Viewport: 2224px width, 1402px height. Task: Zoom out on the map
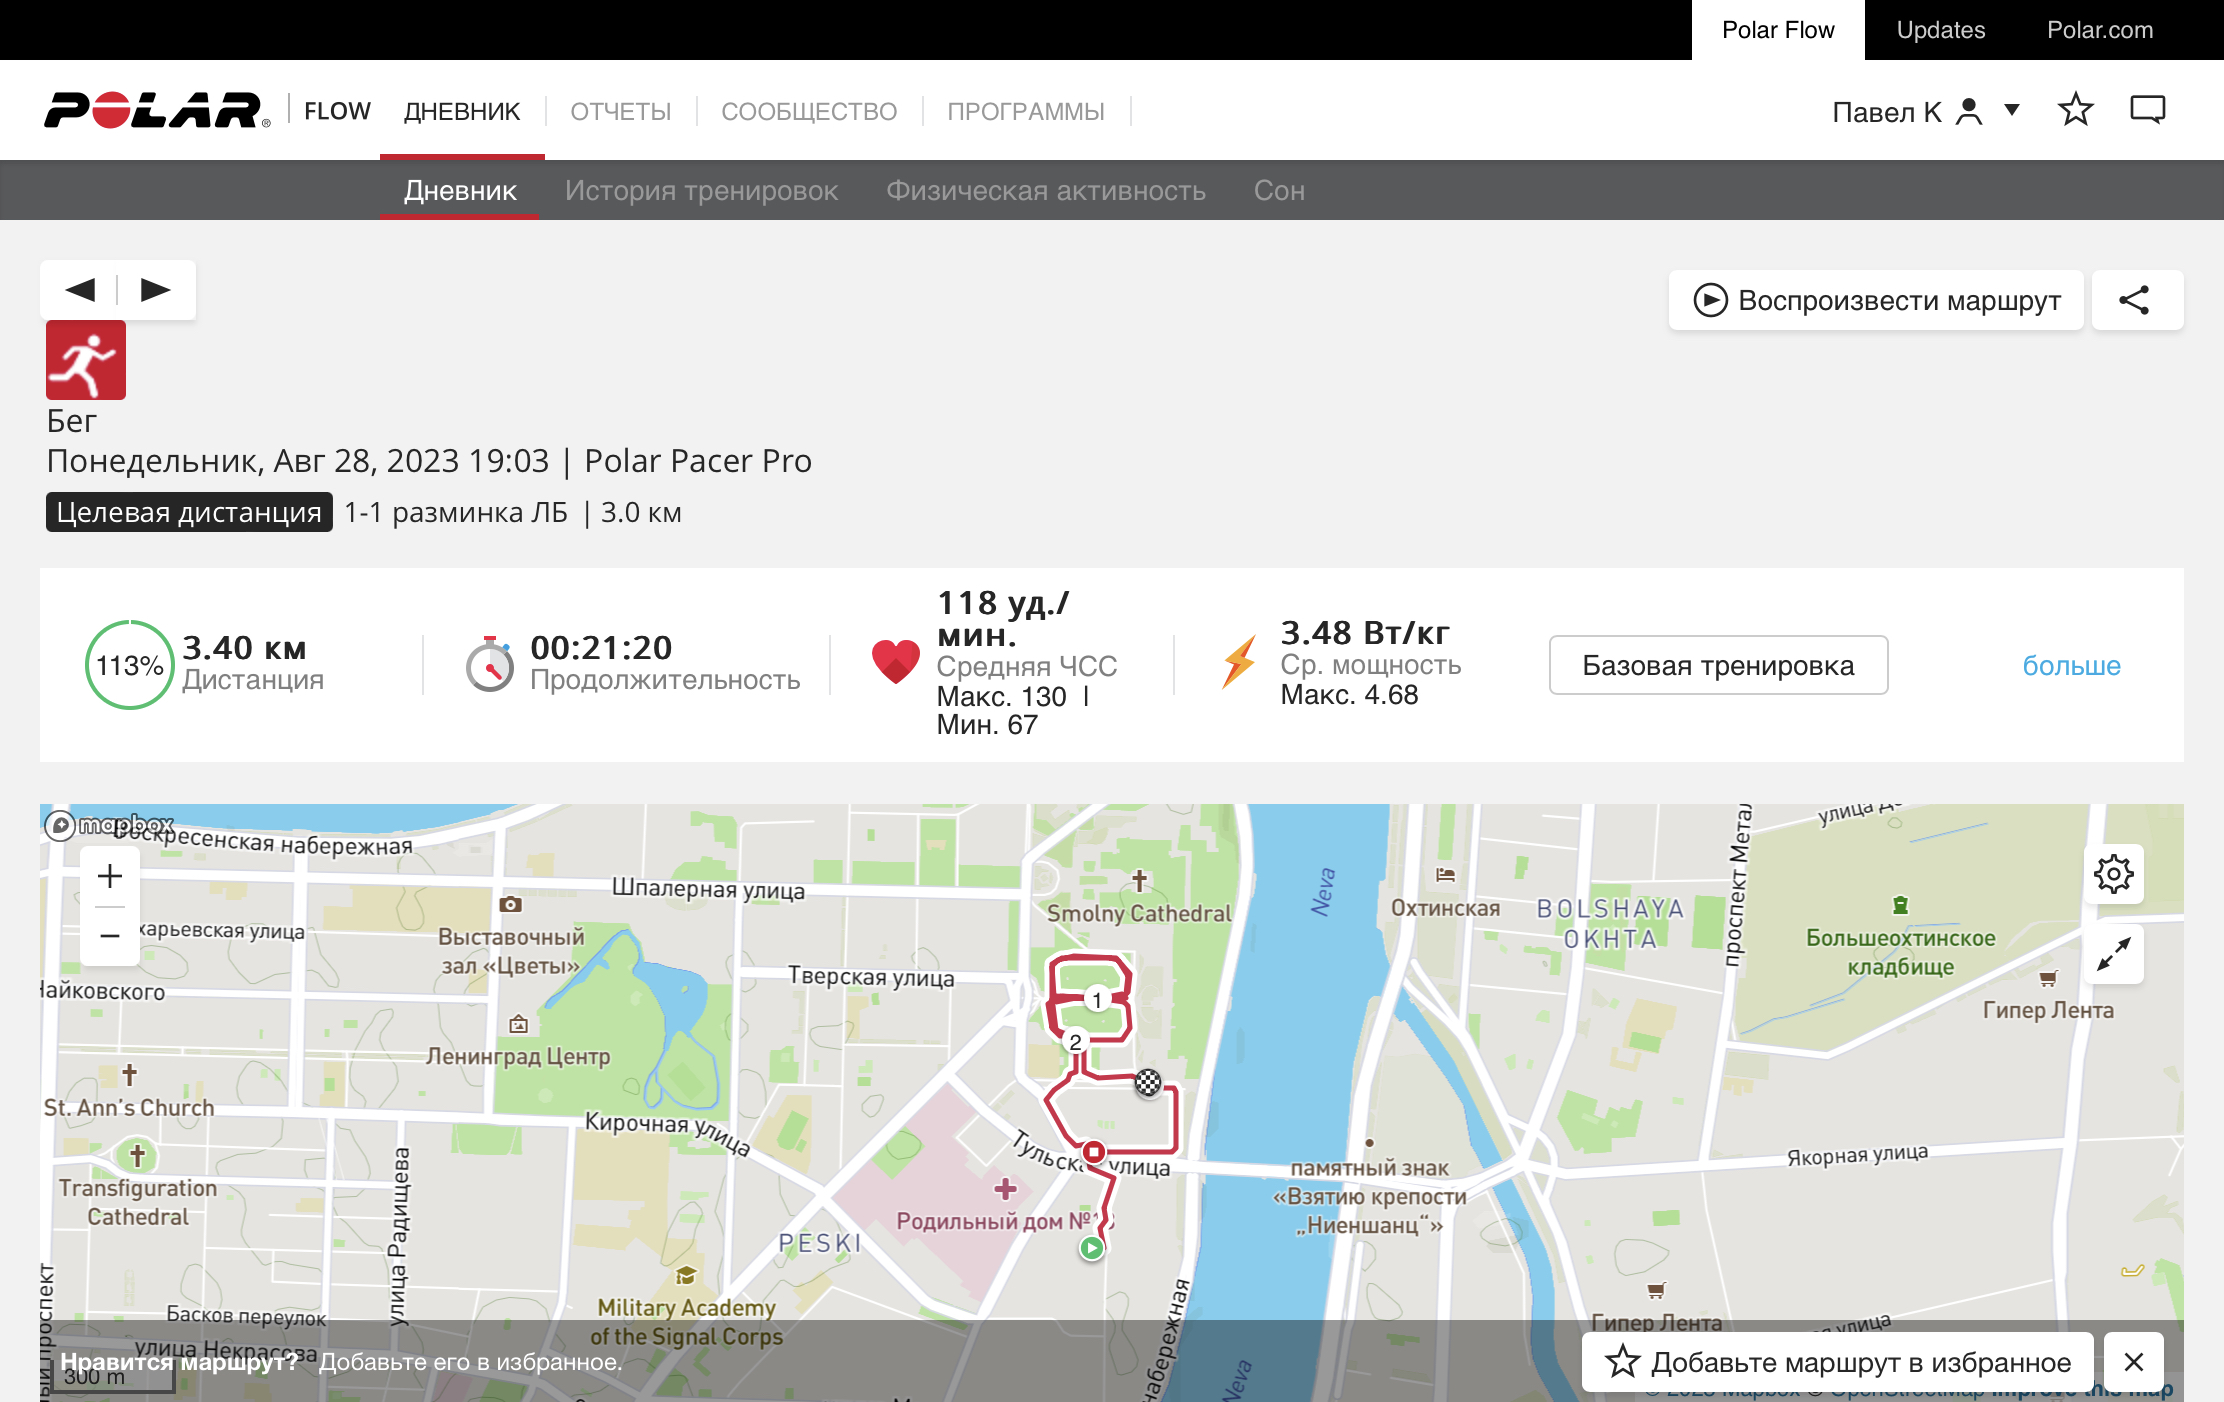pos(110,936)
